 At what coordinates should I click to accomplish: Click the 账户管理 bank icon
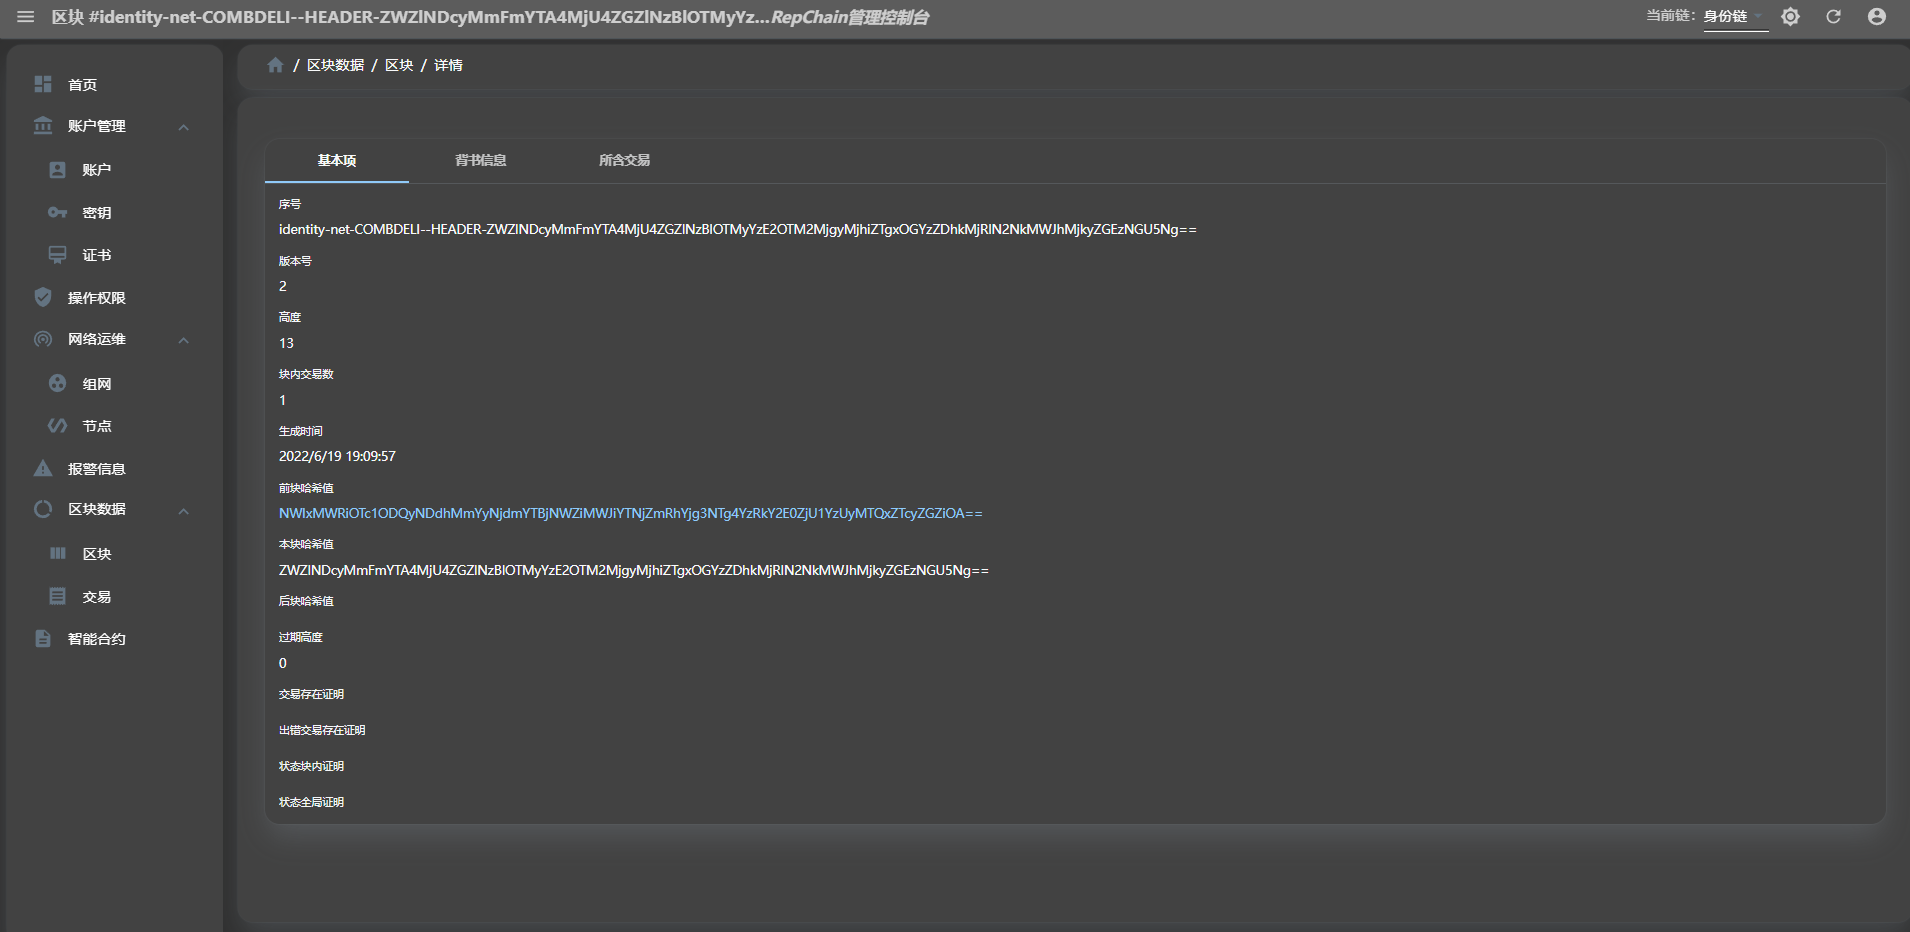coord(43,126)
